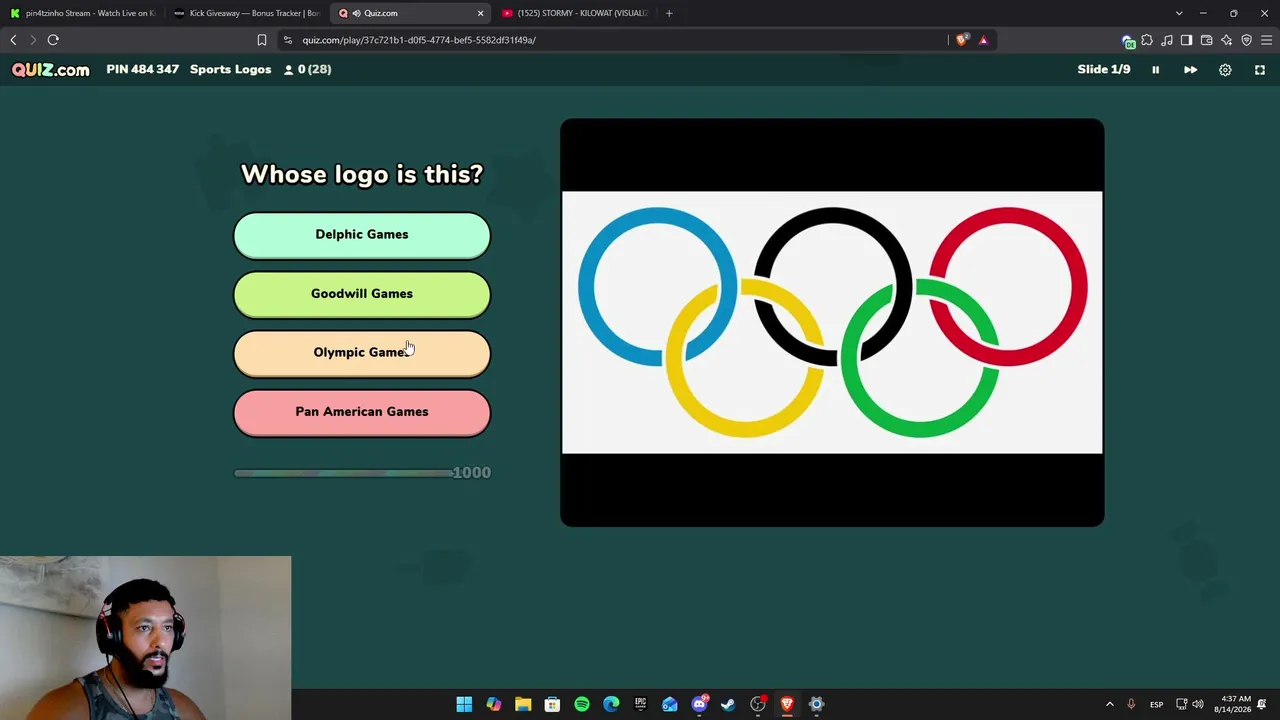Choose the Goodwill Games answer
The height and width of the screenshot is (720, 1280).
click(x=362, y=294)
